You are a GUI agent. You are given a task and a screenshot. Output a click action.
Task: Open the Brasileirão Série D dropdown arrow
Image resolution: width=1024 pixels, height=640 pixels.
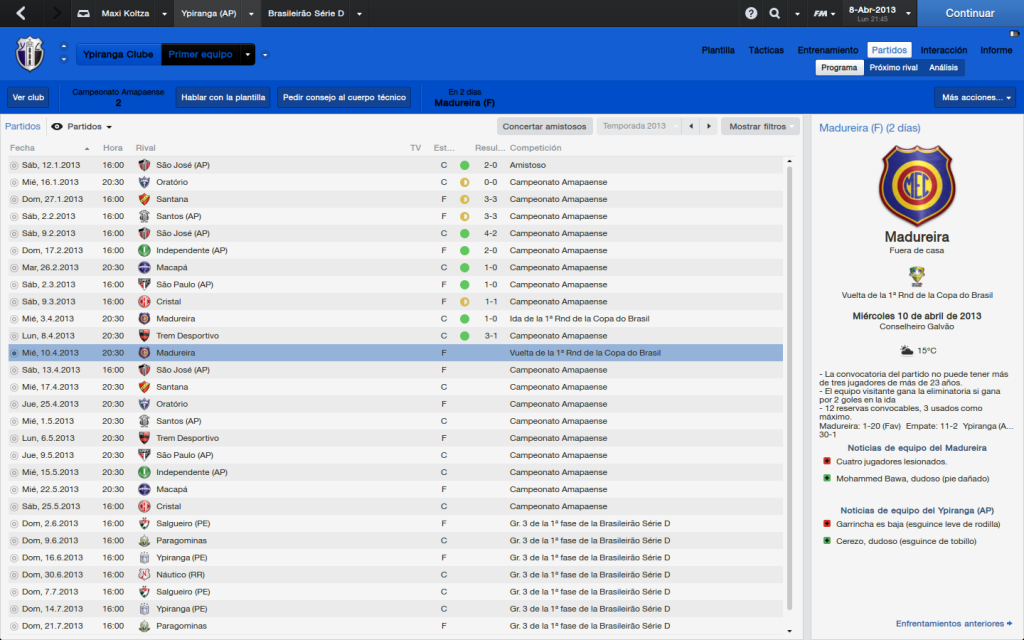(x=359, y=14)
